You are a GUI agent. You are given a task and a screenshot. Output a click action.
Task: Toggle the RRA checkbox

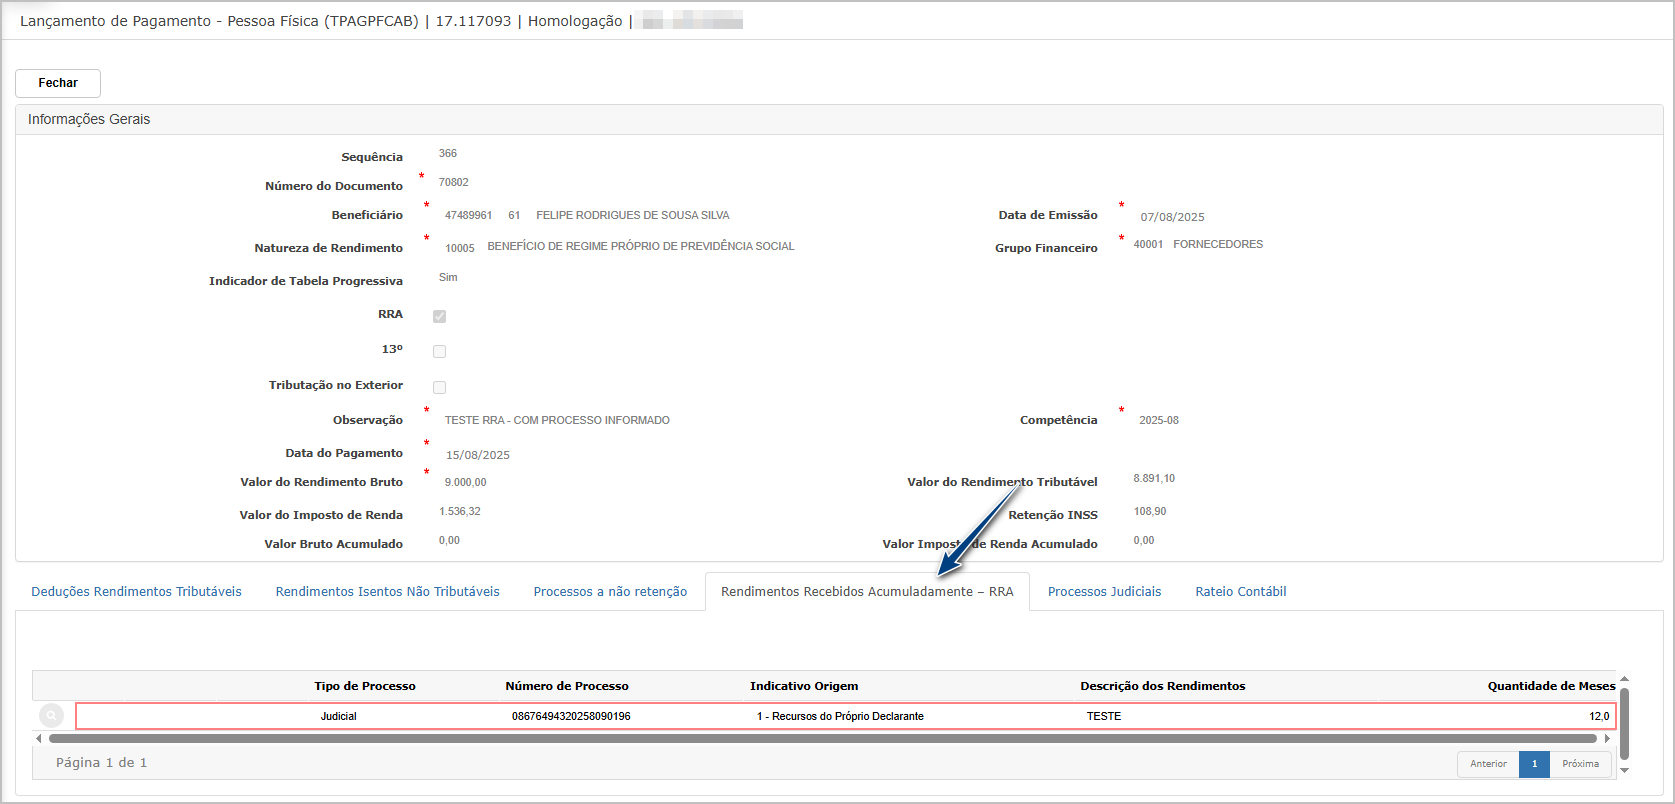pyautogui.click(x=439, y=316)
